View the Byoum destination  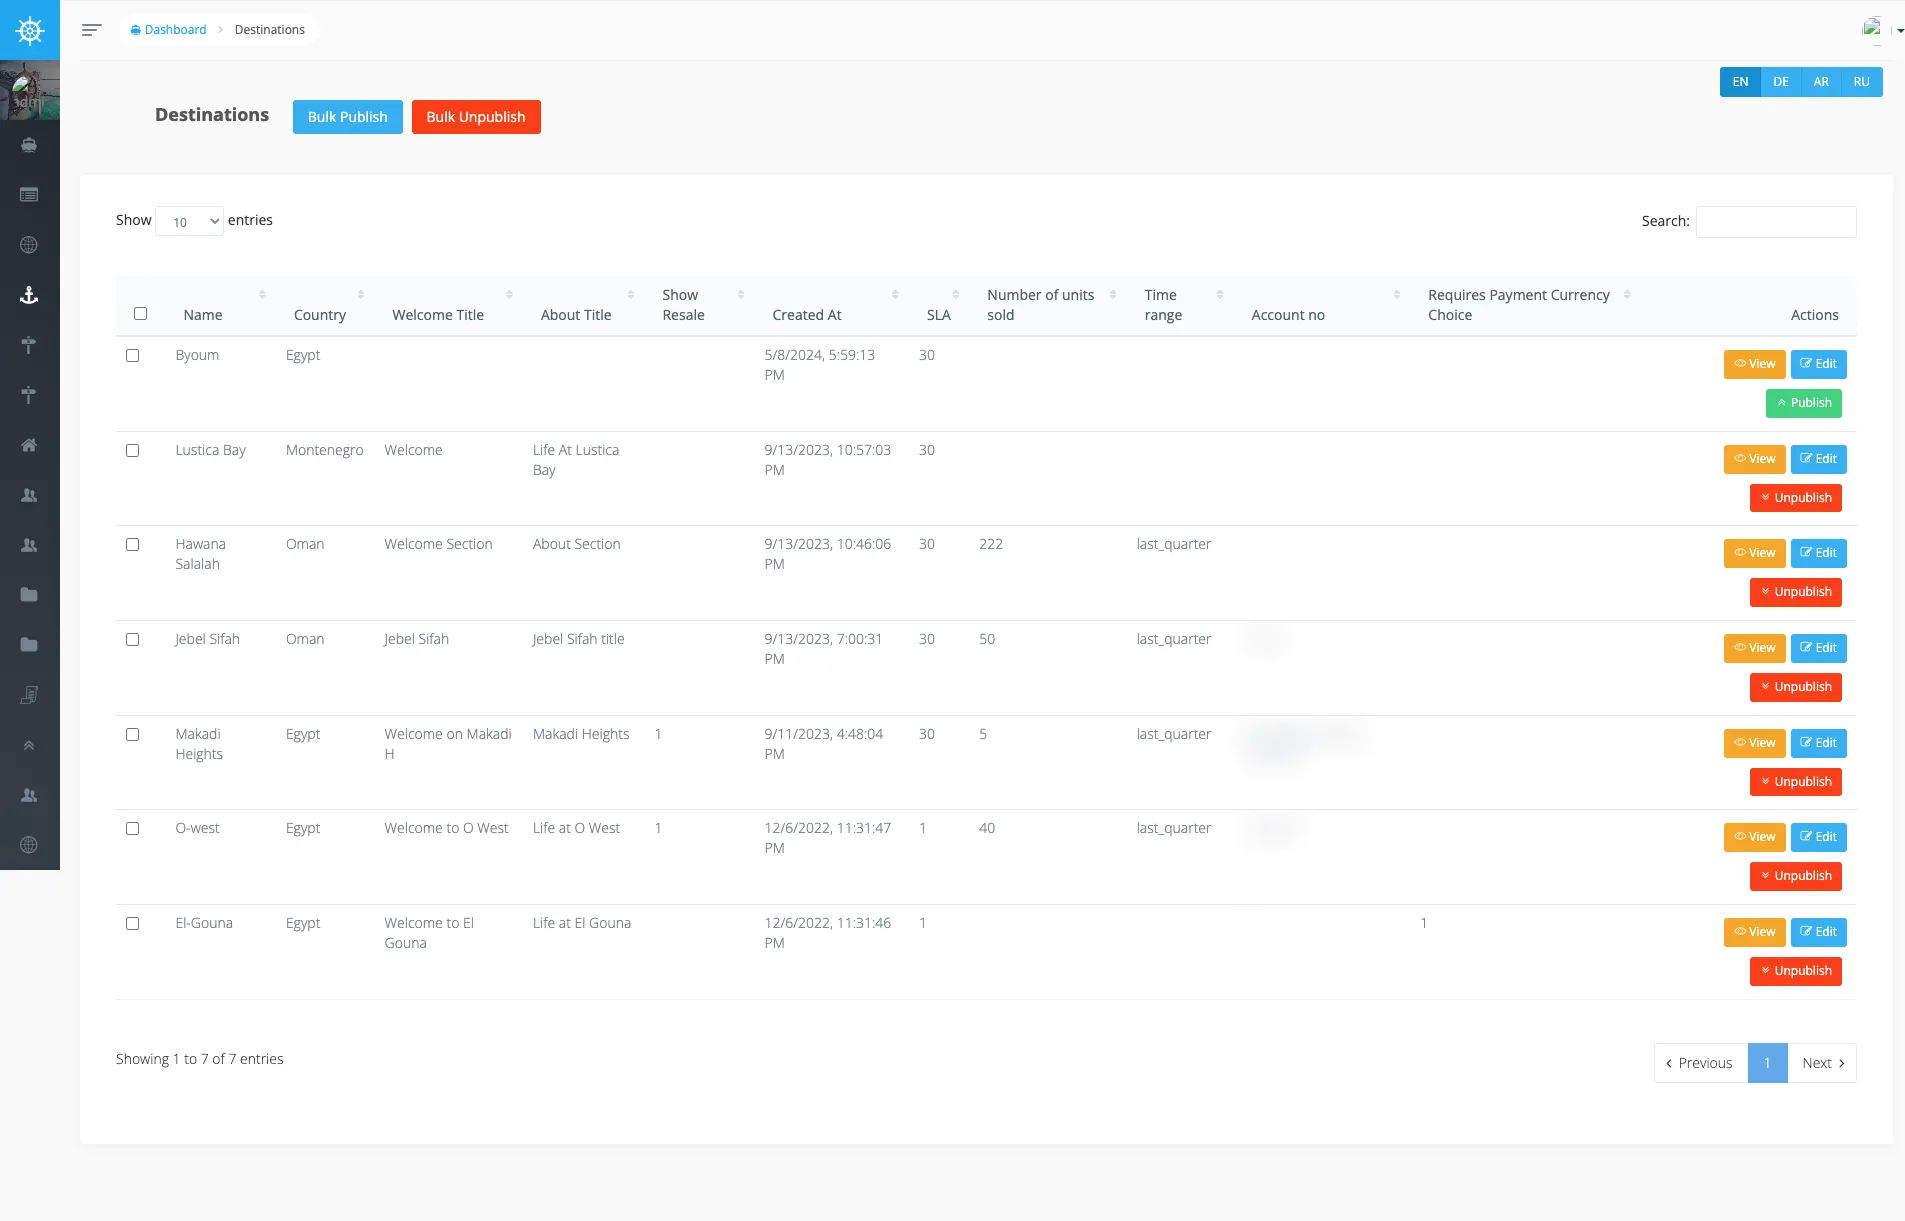tap(1754, 364)
